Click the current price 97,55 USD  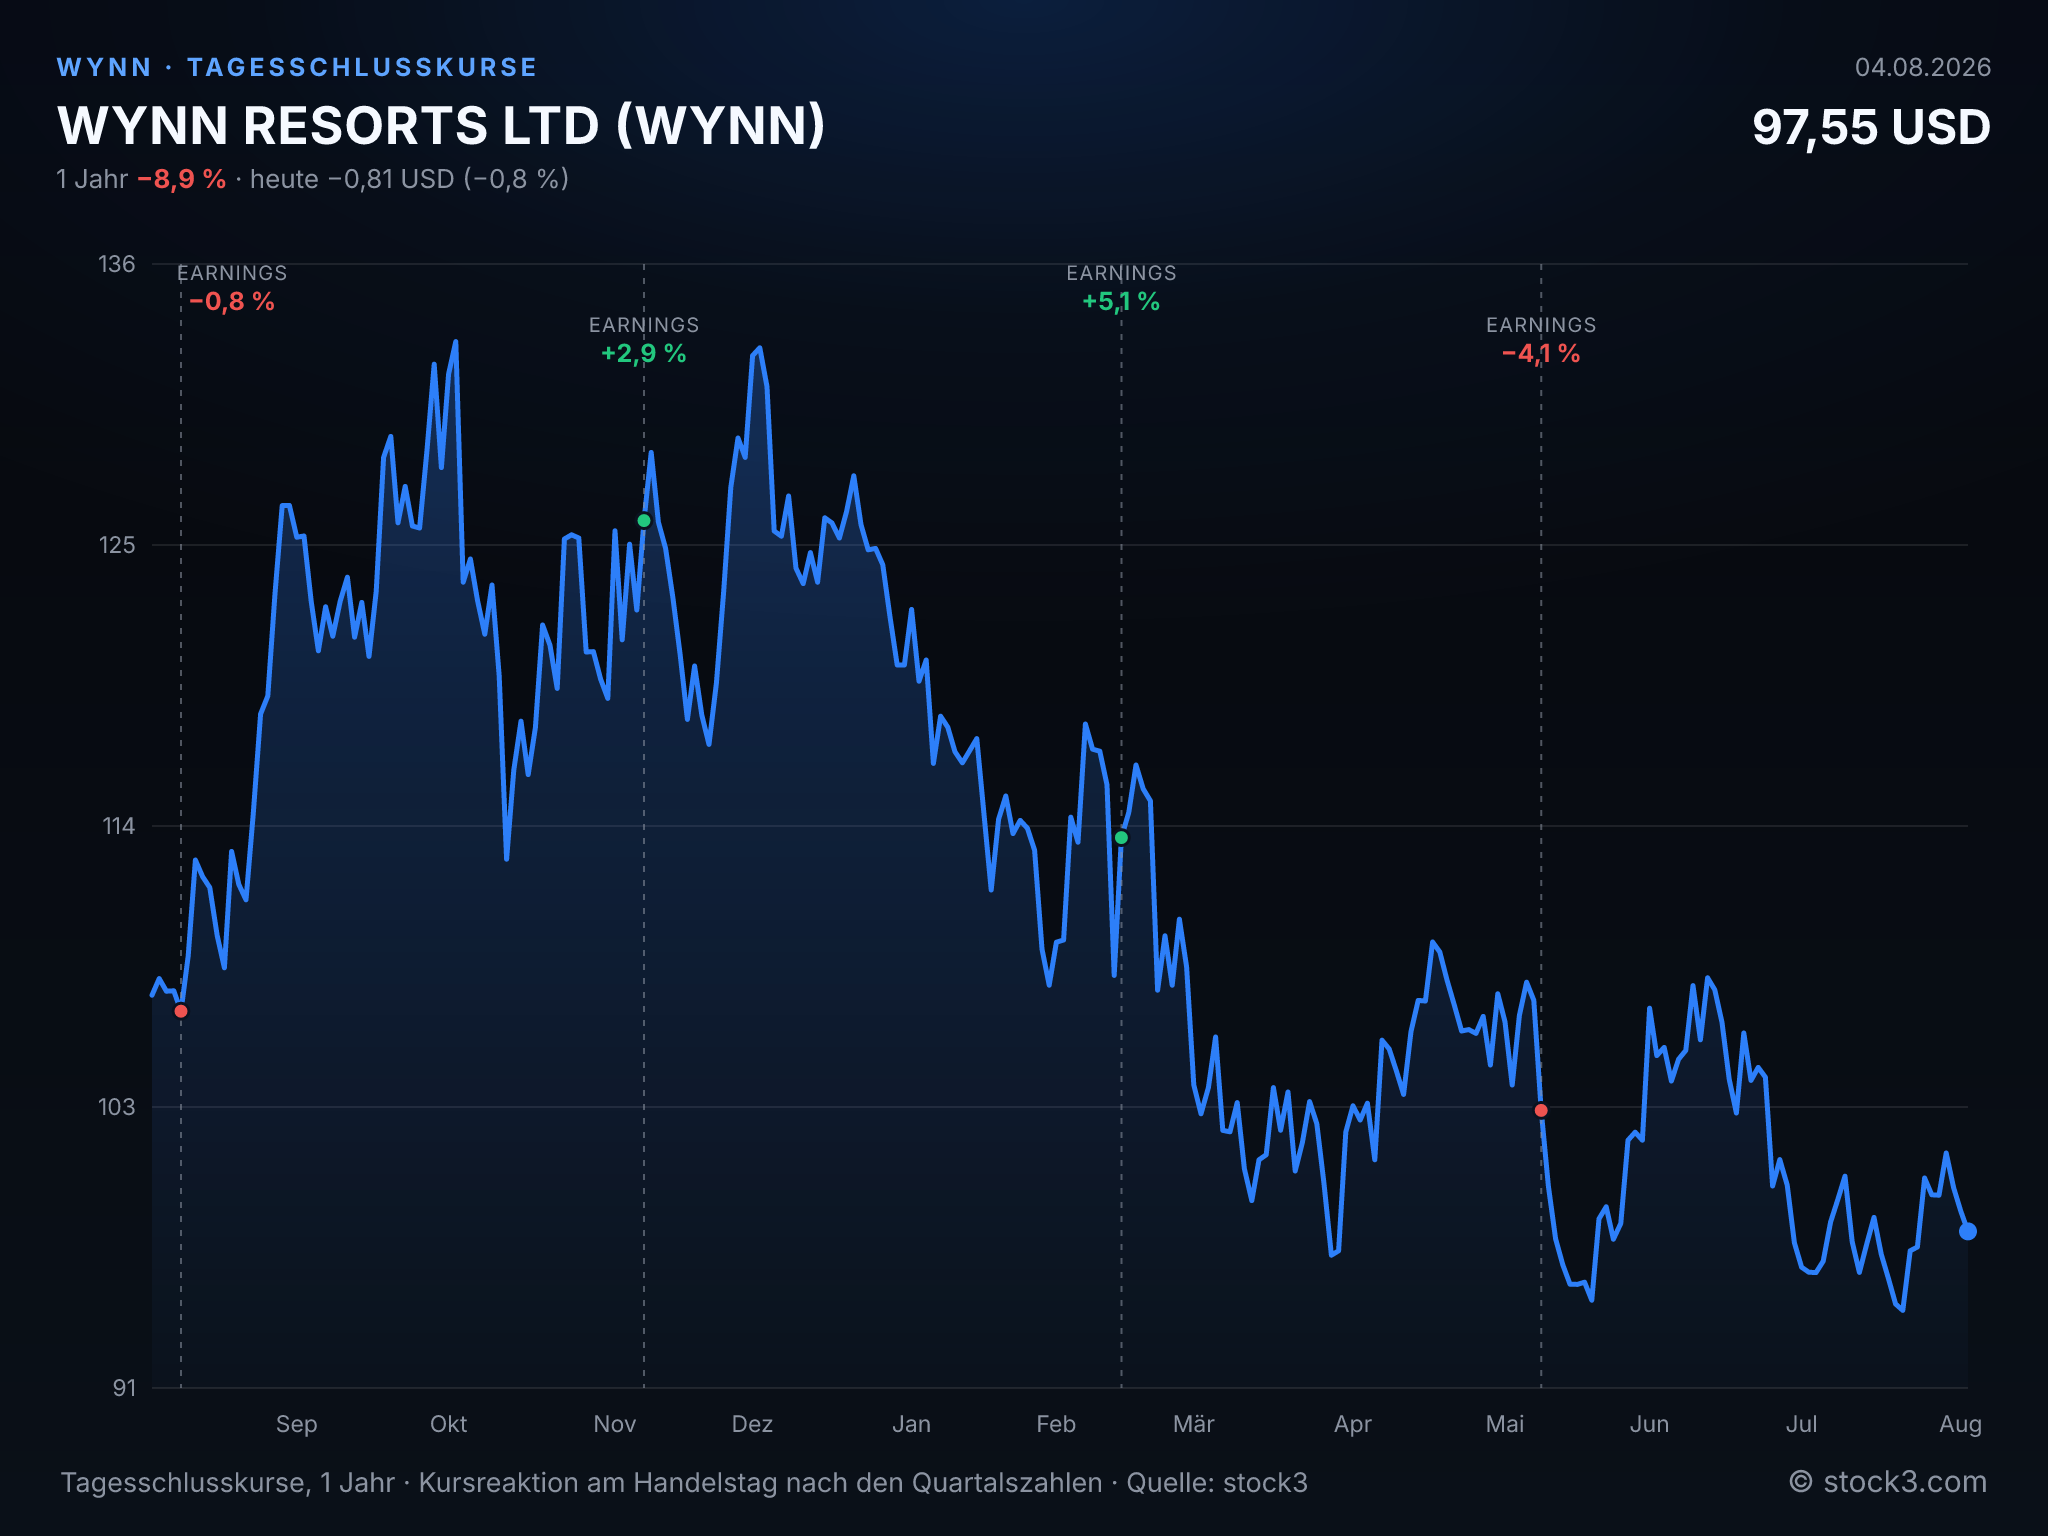(1871, 127)
